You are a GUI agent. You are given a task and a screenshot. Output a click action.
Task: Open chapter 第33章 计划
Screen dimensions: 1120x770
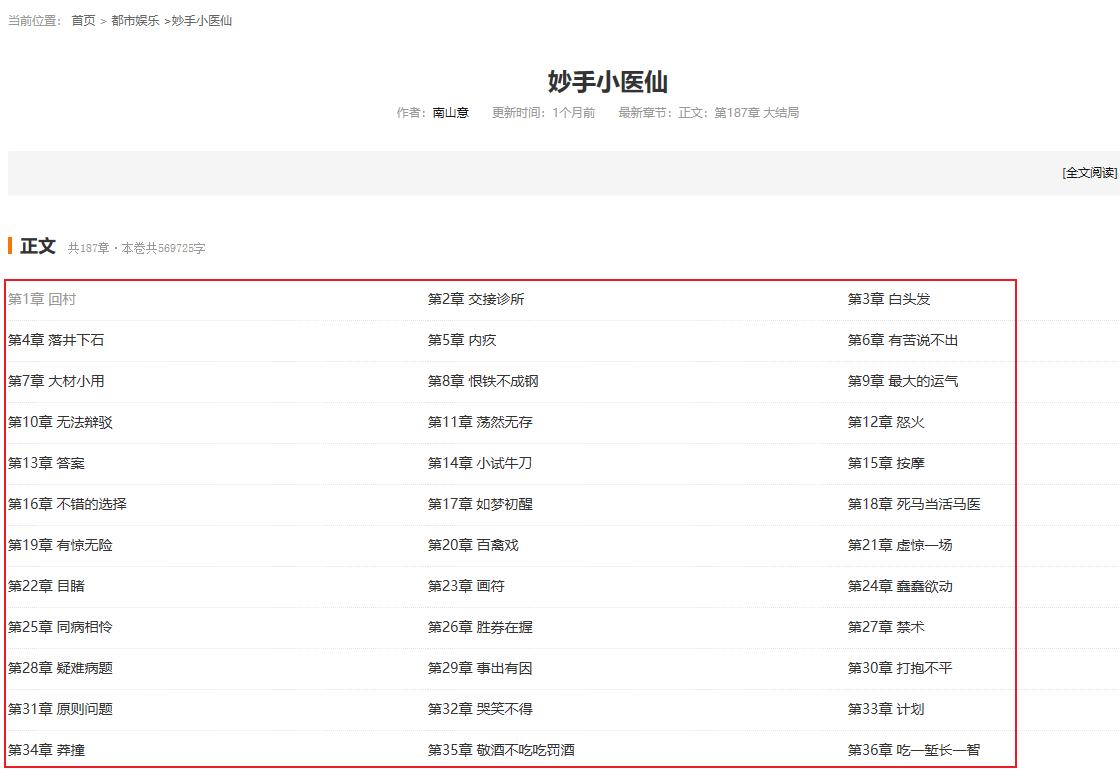(x=886, y=709)
